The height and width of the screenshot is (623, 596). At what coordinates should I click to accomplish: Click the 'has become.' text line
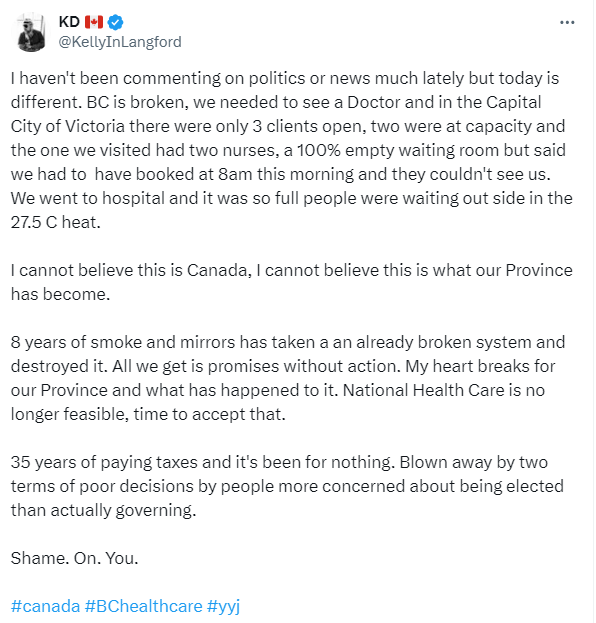(60, 294)
